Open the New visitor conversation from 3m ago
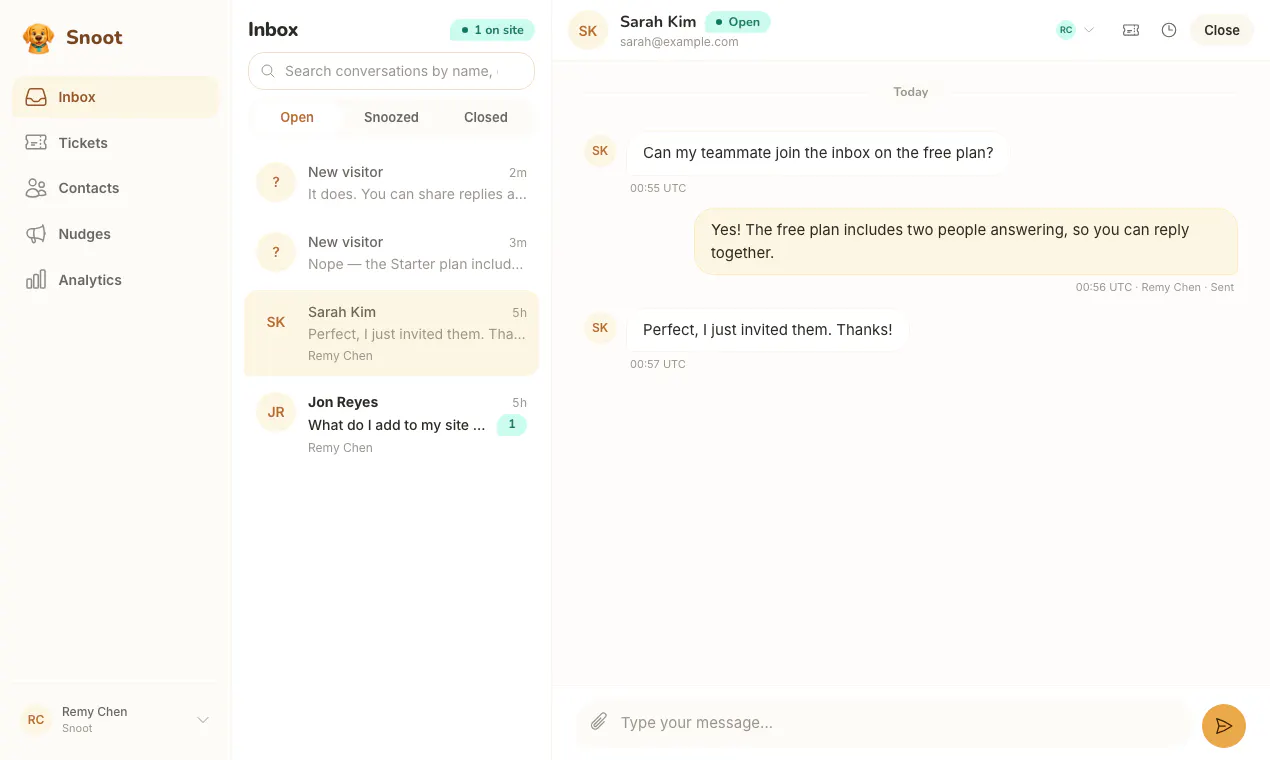Image resolution: width=1270 pixels, height=760 pixels. [391, 253]
